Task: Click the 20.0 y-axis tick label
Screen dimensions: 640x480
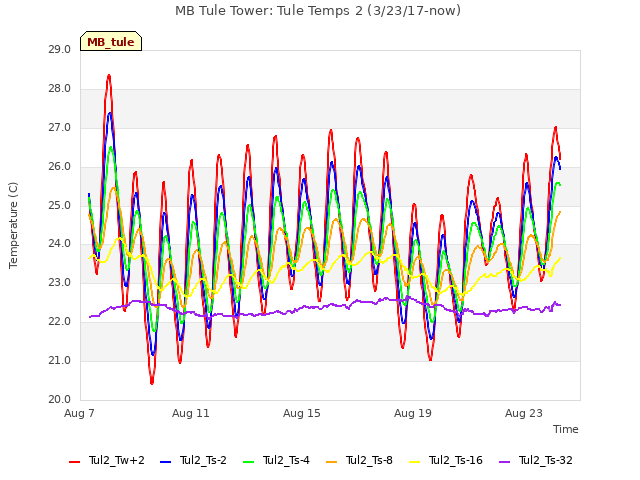Action: pos(60,399)
